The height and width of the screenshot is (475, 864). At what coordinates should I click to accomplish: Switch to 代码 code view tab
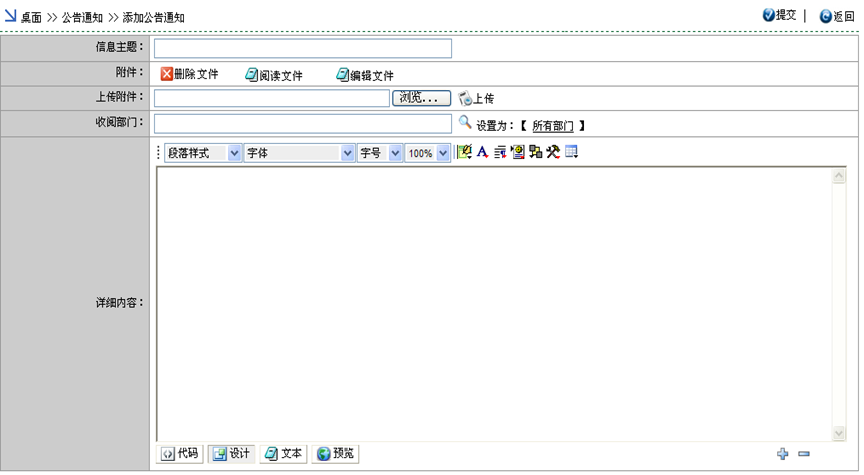[180, 454]
